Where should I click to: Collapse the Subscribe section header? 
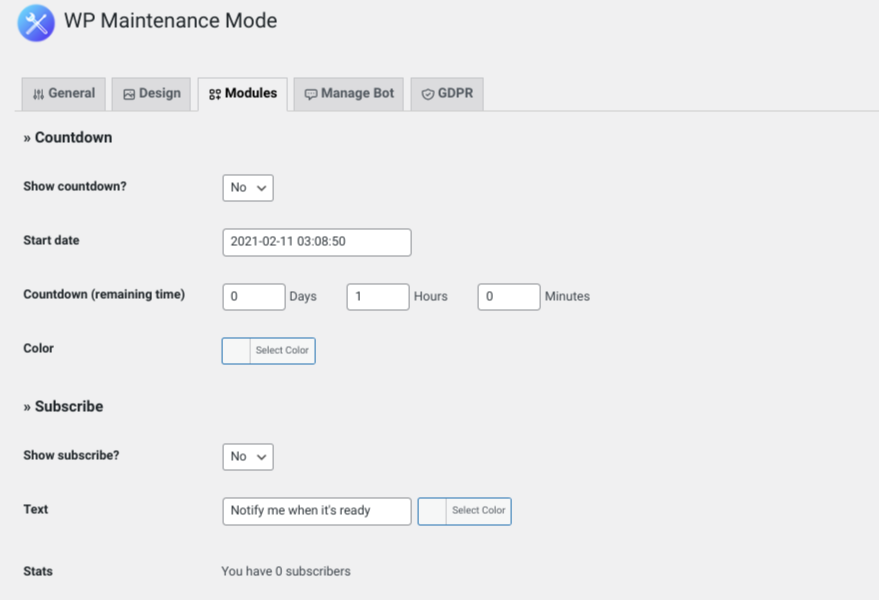[x=62, y=406]
